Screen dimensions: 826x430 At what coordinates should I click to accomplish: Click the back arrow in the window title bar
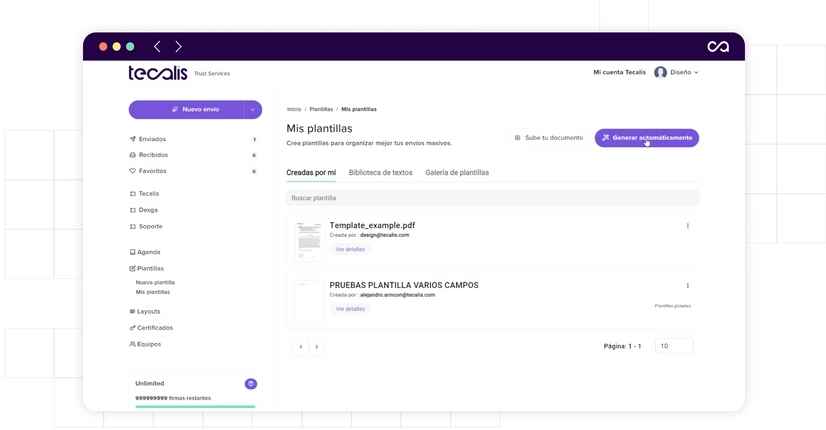(157, 46)
